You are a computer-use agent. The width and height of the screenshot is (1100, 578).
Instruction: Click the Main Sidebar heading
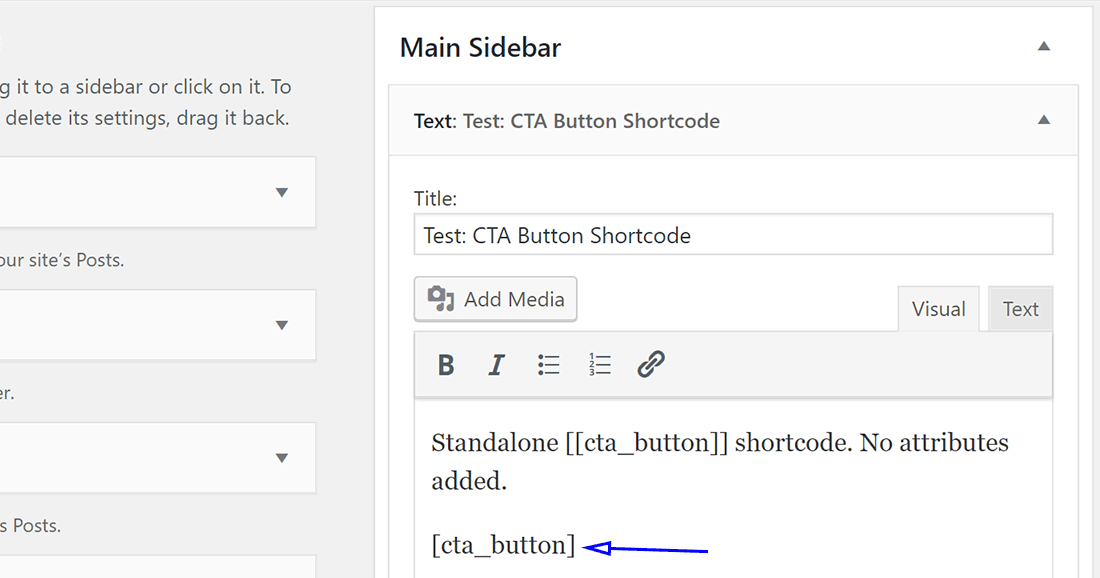point(480,46)
